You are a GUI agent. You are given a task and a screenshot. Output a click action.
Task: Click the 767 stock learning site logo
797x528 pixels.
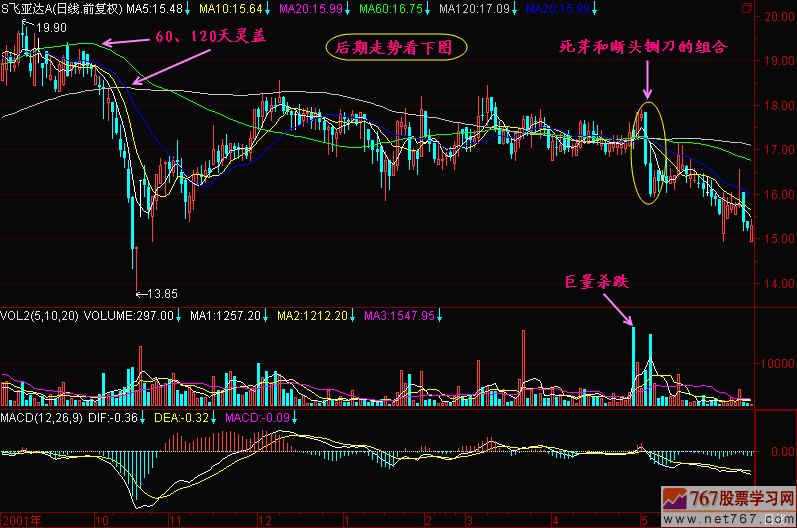[x=727, y=498]
